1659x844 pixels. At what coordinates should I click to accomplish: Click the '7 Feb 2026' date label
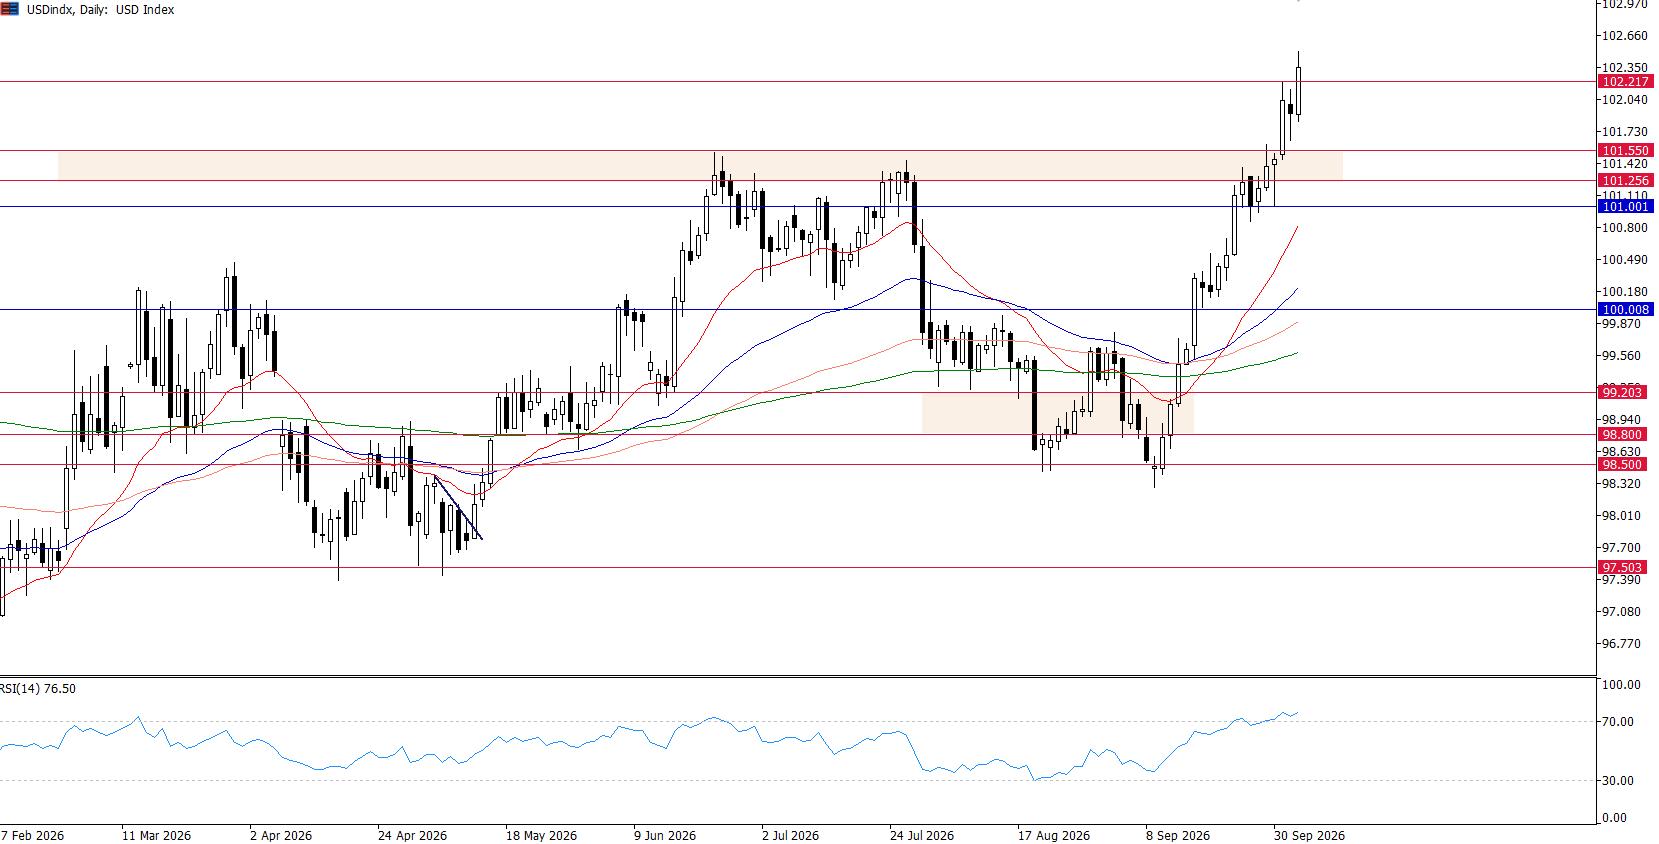(x=33, y=835)
